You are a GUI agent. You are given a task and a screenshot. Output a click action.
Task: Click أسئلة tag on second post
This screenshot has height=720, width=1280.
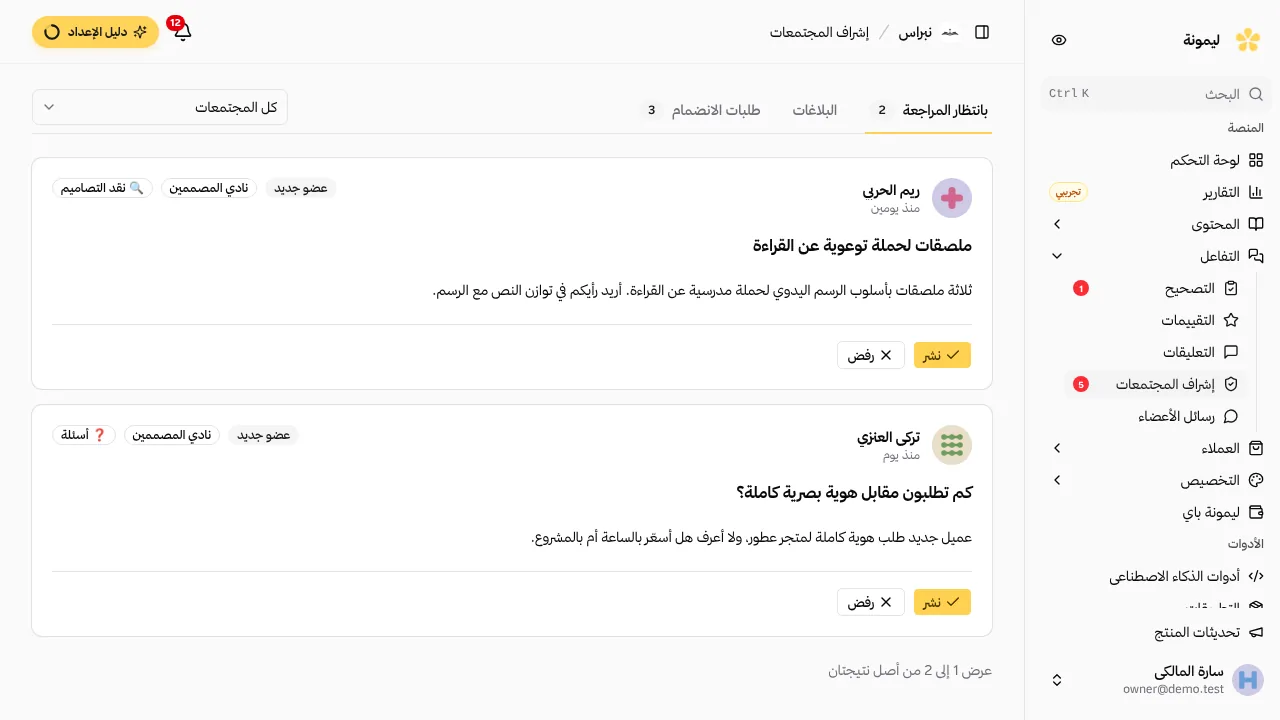(x=84, y=435)
